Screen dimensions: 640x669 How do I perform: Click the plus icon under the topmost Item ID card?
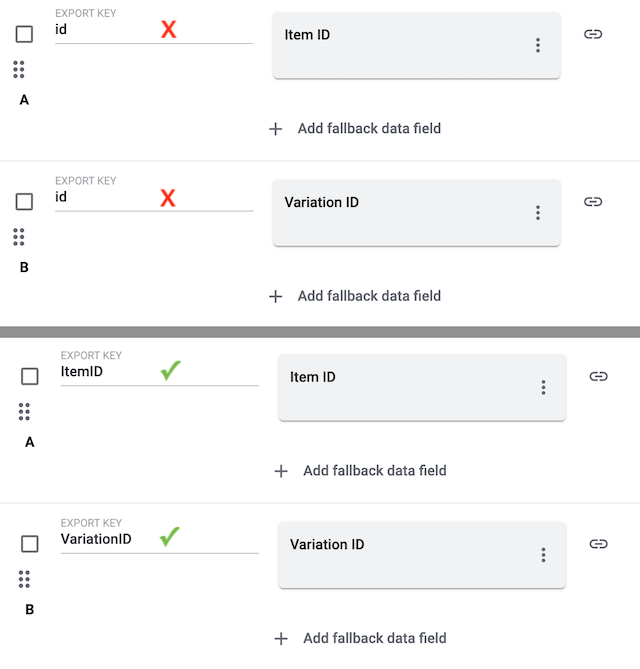276,128
